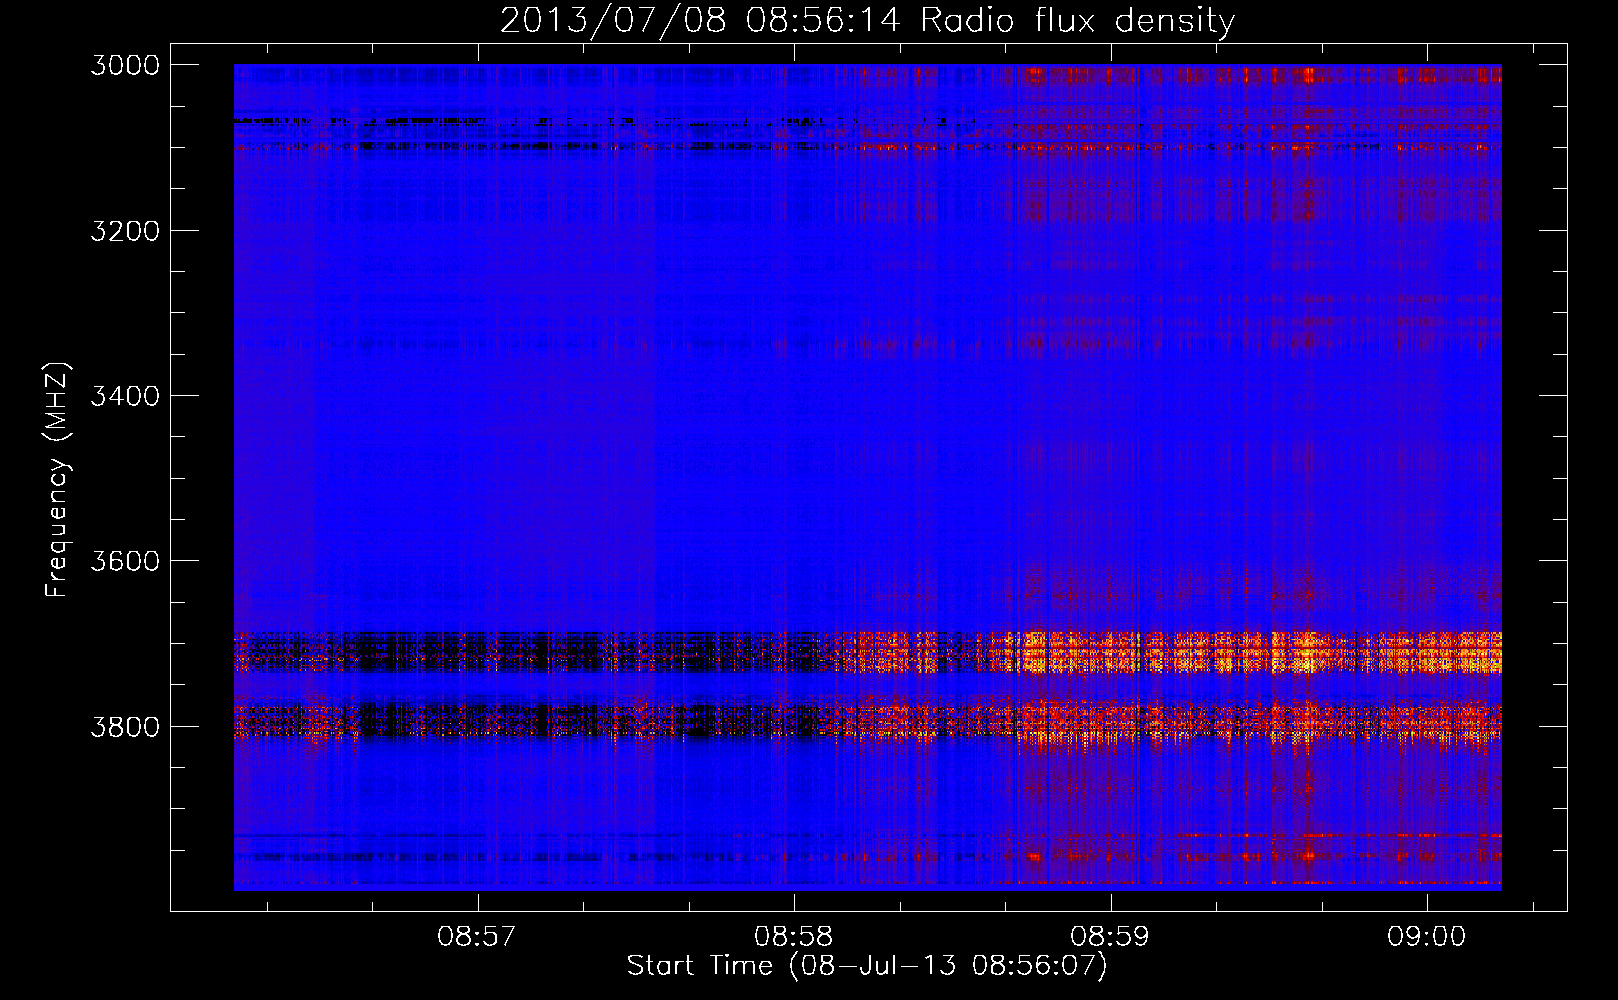
Task: Click the plot title 'Radio flux density'
Action: coord(1078,20)
